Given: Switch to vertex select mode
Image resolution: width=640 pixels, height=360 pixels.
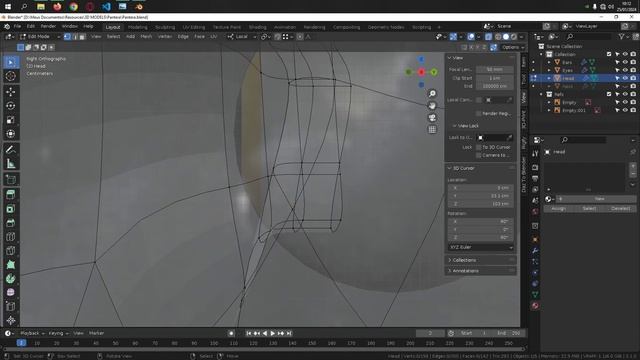Looking at the screenshot, I should [x=67, y=37].
